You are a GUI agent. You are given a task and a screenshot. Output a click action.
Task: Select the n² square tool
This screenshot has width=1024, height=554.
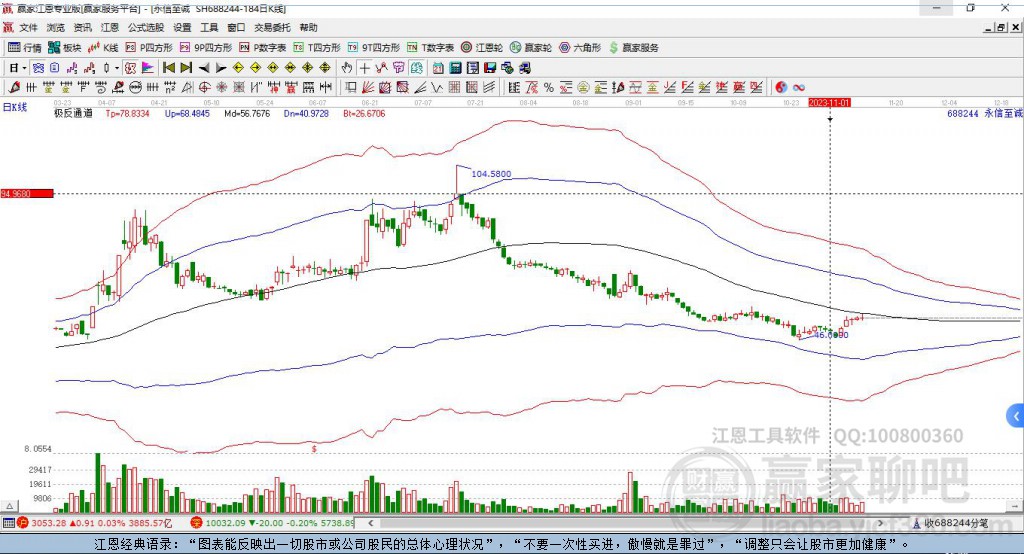point(170,88)
